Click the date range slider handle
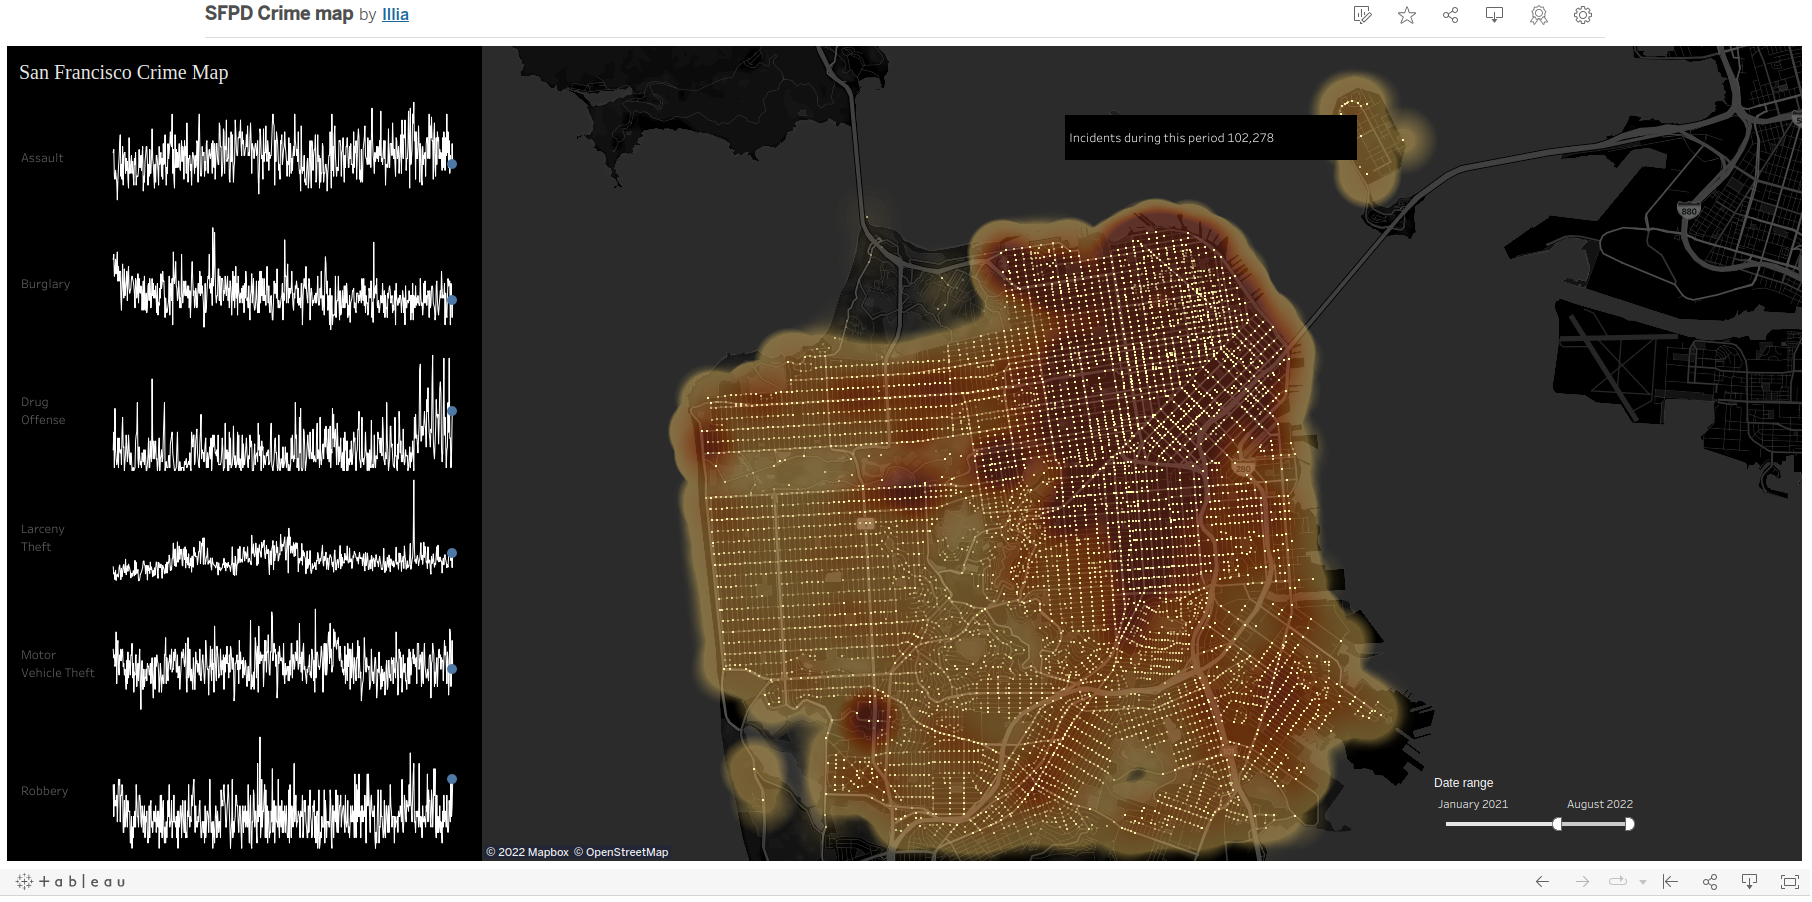Viewport: 1812px width, 902px height. click(x=1558, y=824)
